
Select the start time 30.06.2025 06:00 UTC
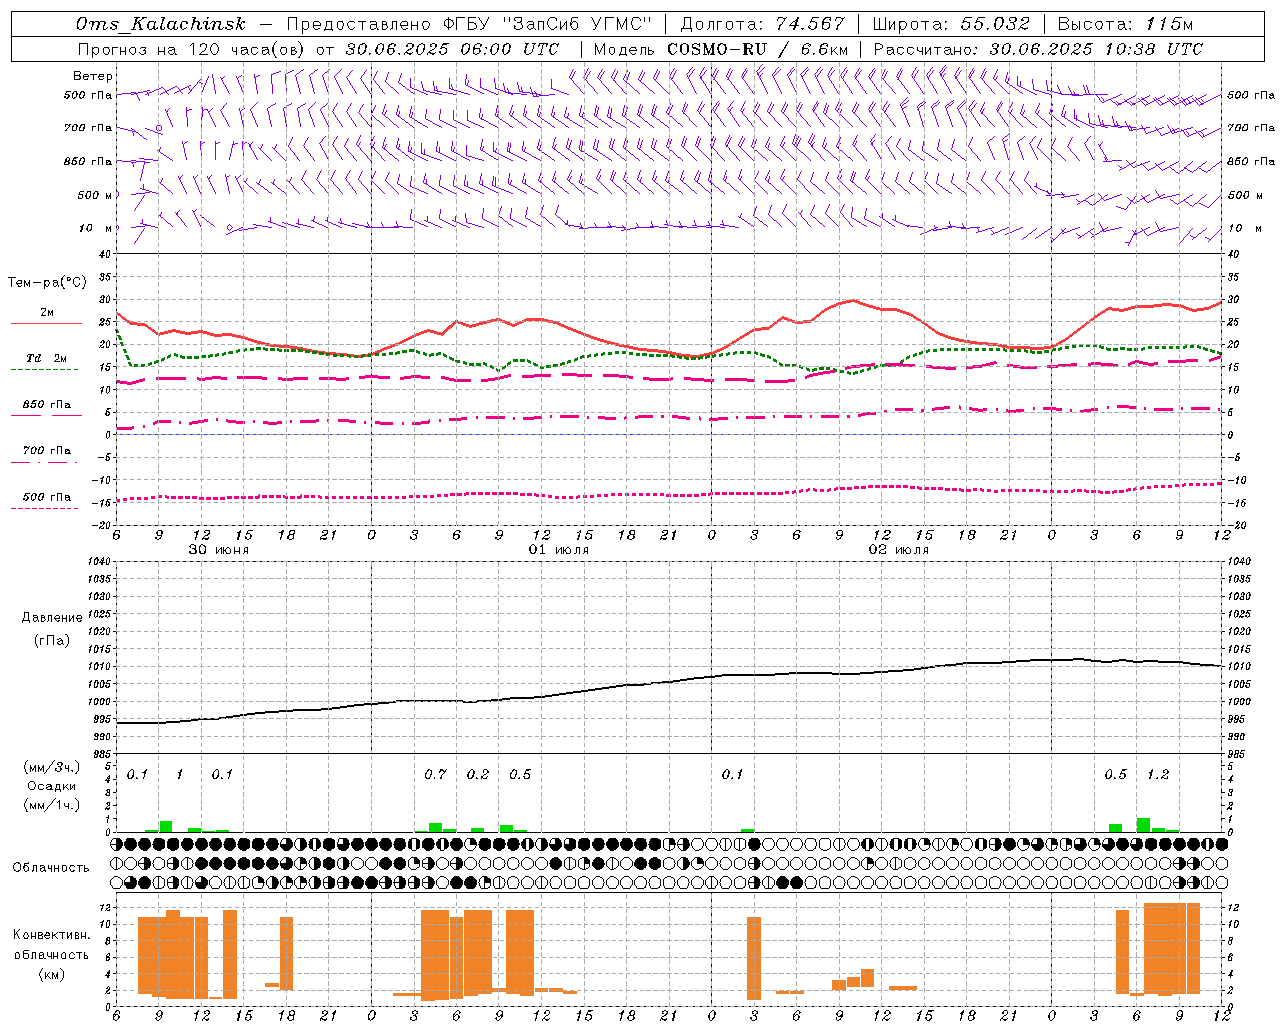point(452,49)
